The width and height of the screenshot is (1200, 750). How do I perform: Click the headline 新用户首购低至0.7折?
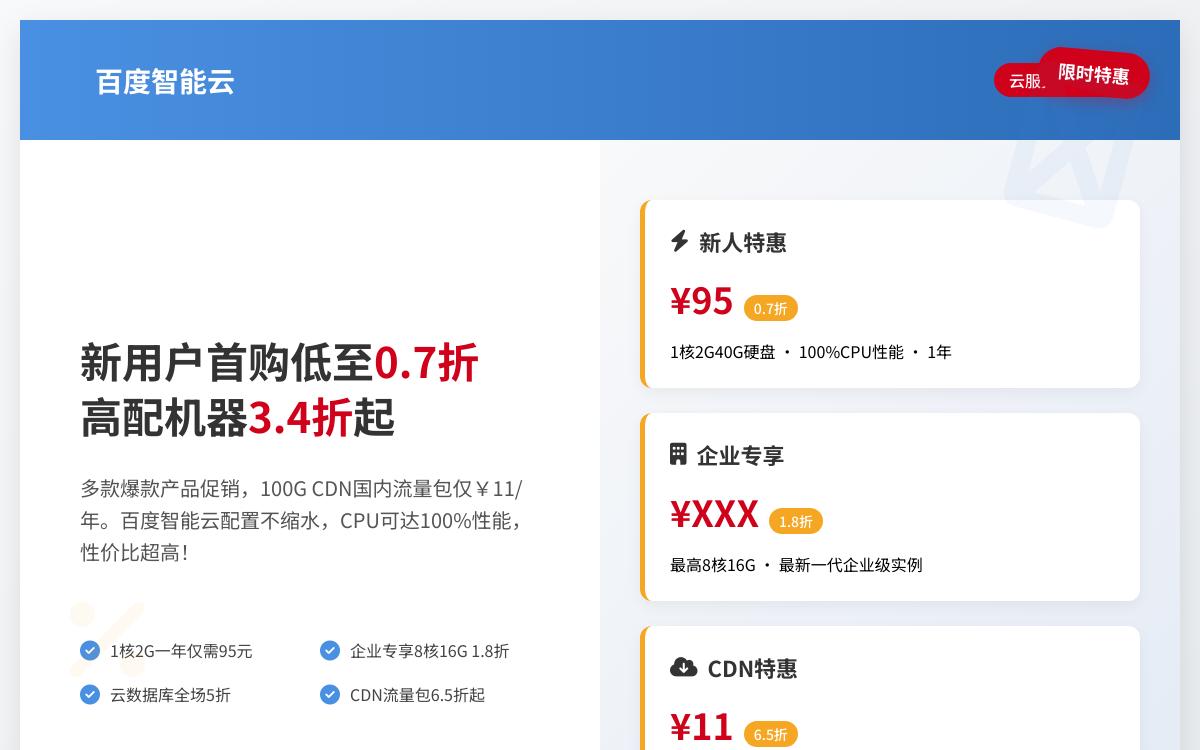click(x=279, y=362)
